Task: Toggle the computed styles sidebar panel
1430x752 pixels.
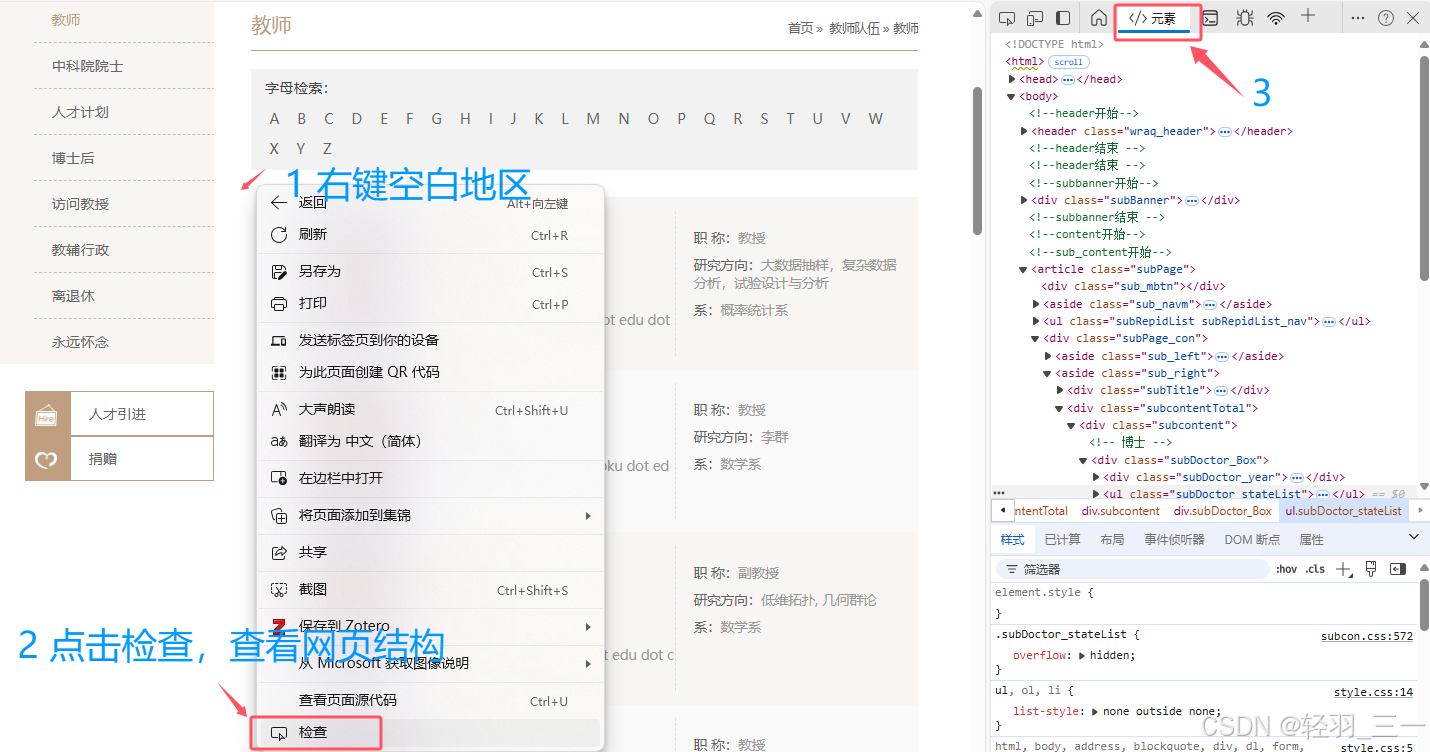Action: coord(1398,568)
